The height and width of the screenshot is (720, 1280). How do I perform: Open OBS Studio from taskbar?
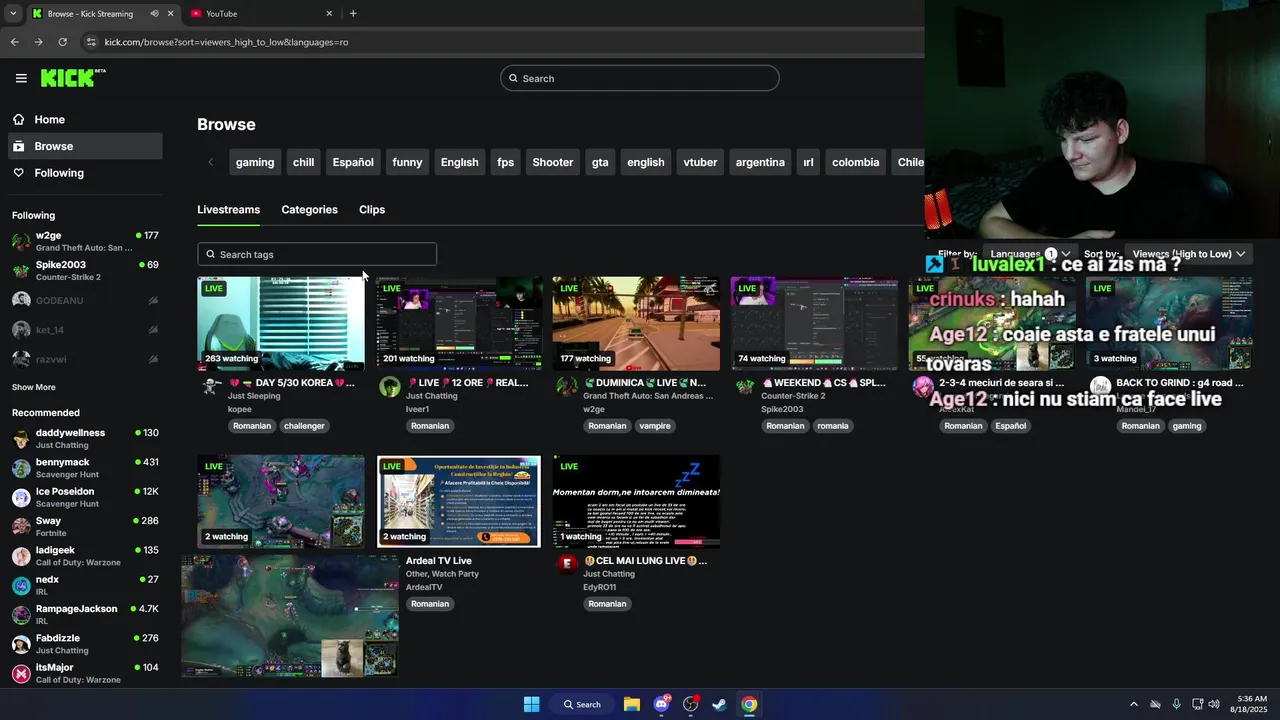(x=690, y=704)
